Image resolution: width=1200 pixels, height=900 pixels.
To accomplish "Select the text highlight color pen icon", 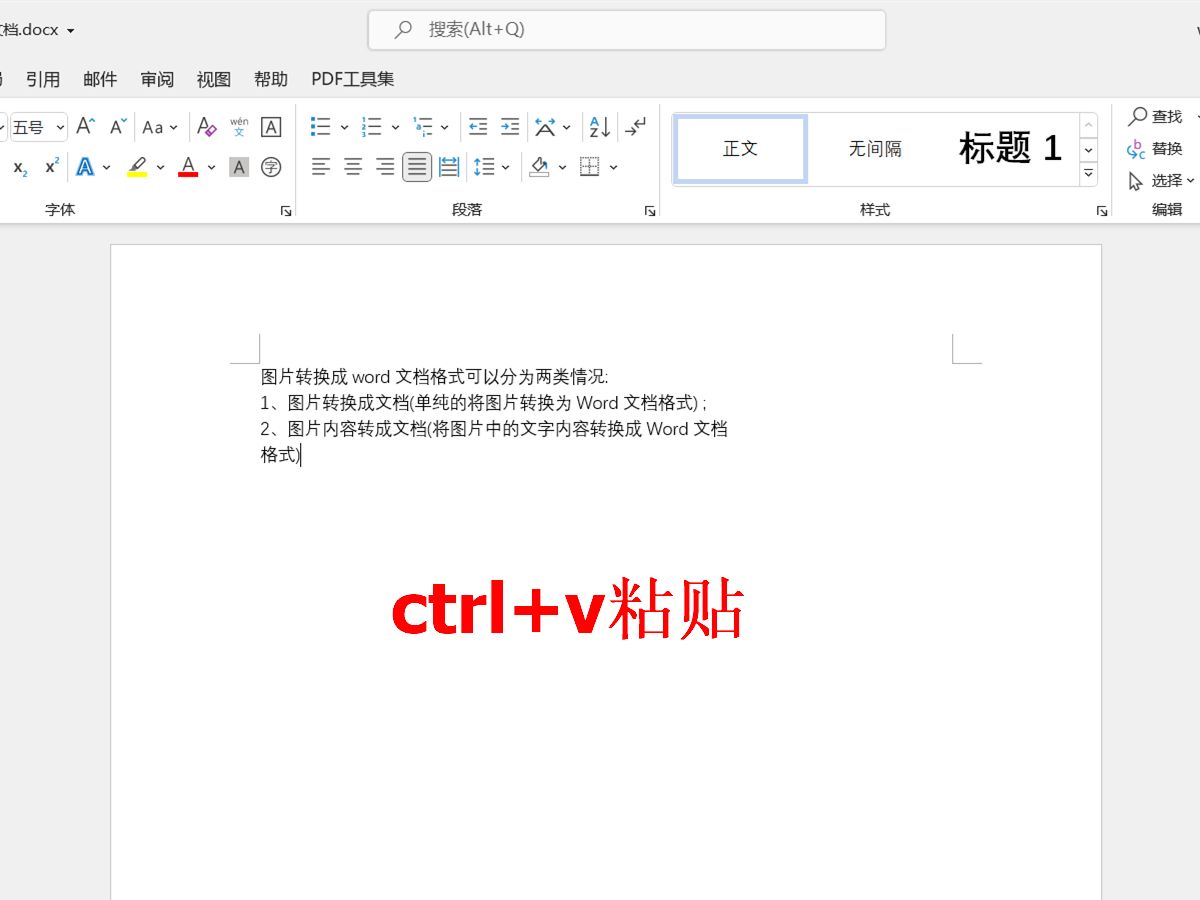I will (135, 167).
